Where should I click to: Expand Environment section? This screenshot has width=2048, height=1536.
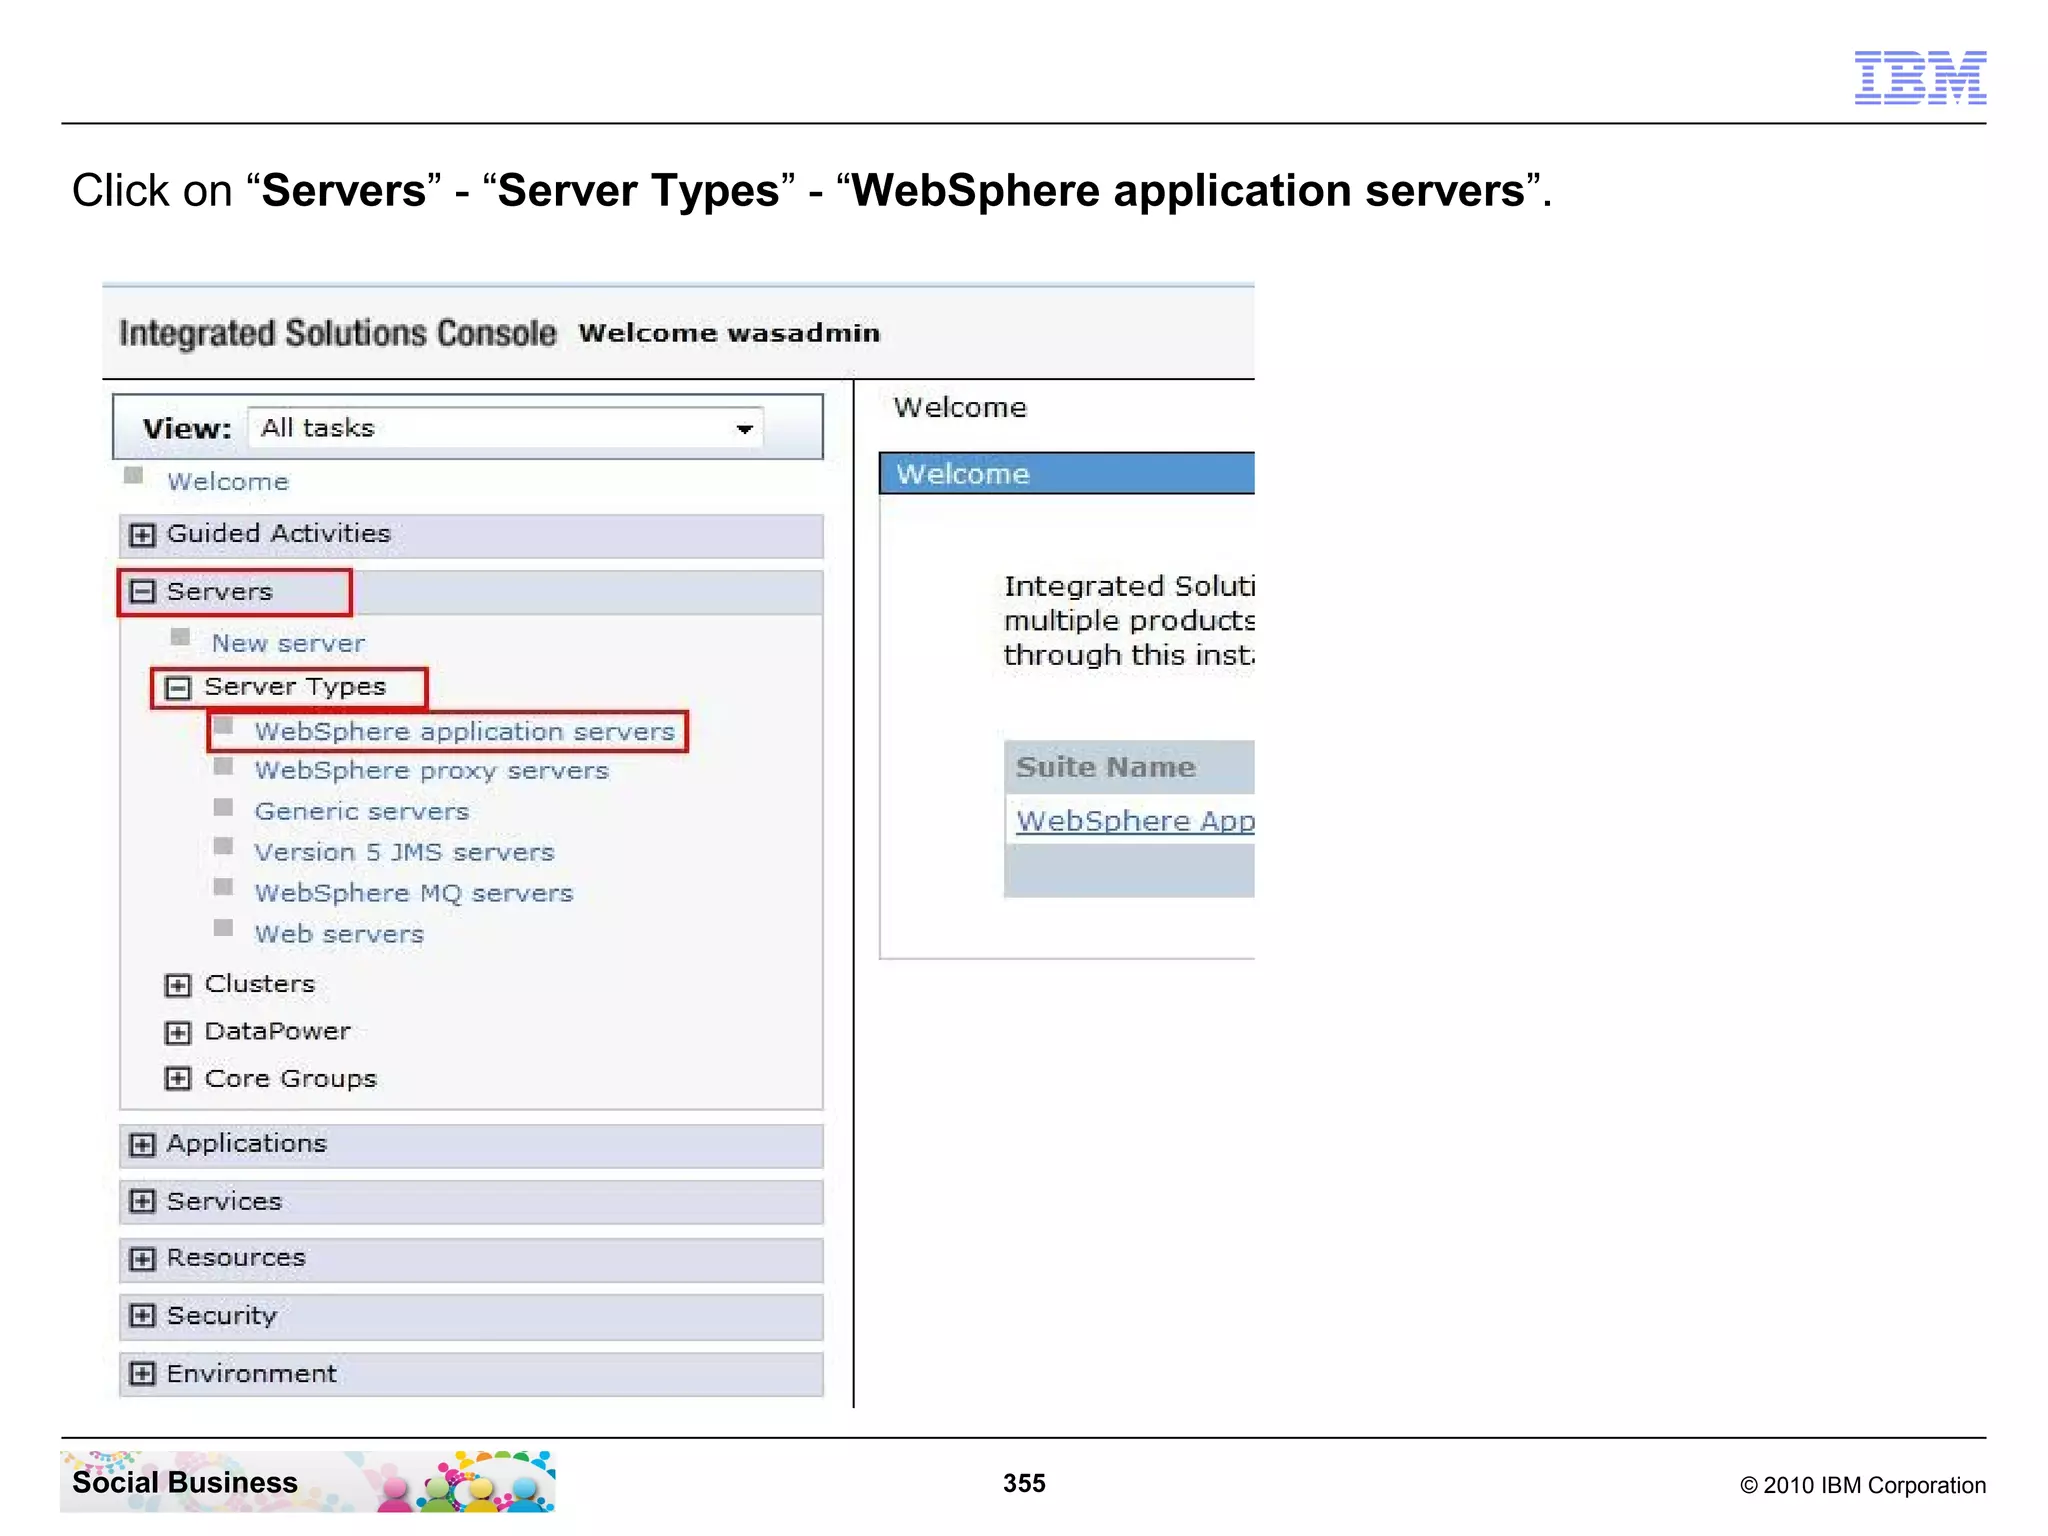tap(143, 1374)
